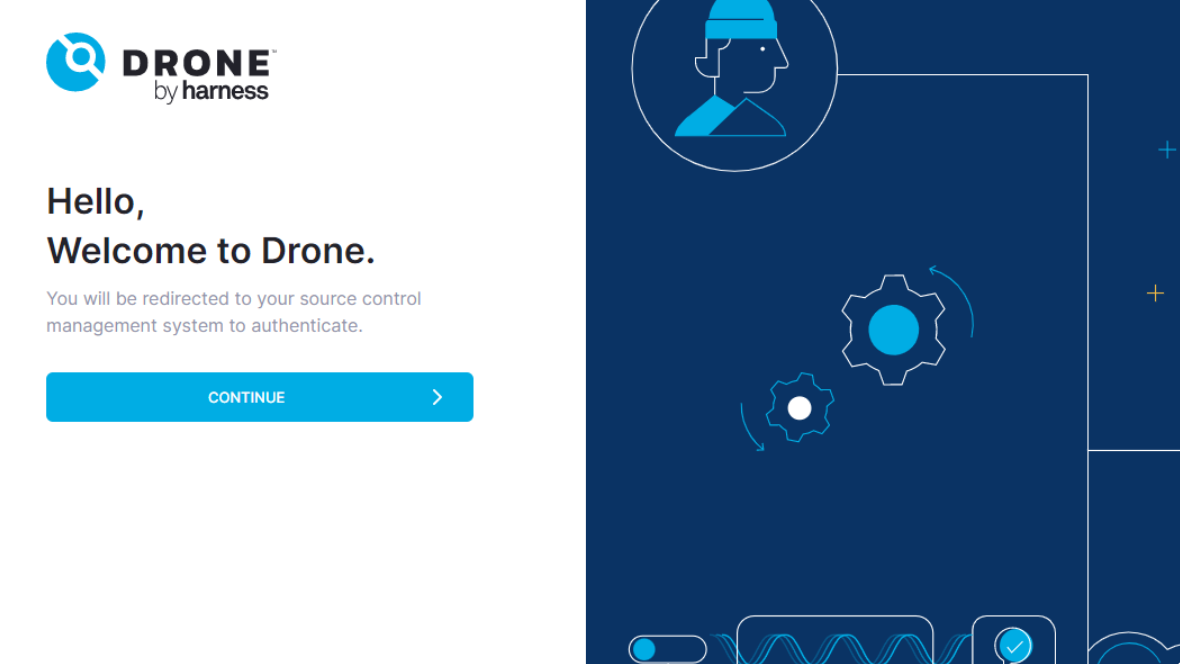This screenshot has width=1180, height=664.
Task: Click the "by harness" logo text
Action: (x=211, y=91)
